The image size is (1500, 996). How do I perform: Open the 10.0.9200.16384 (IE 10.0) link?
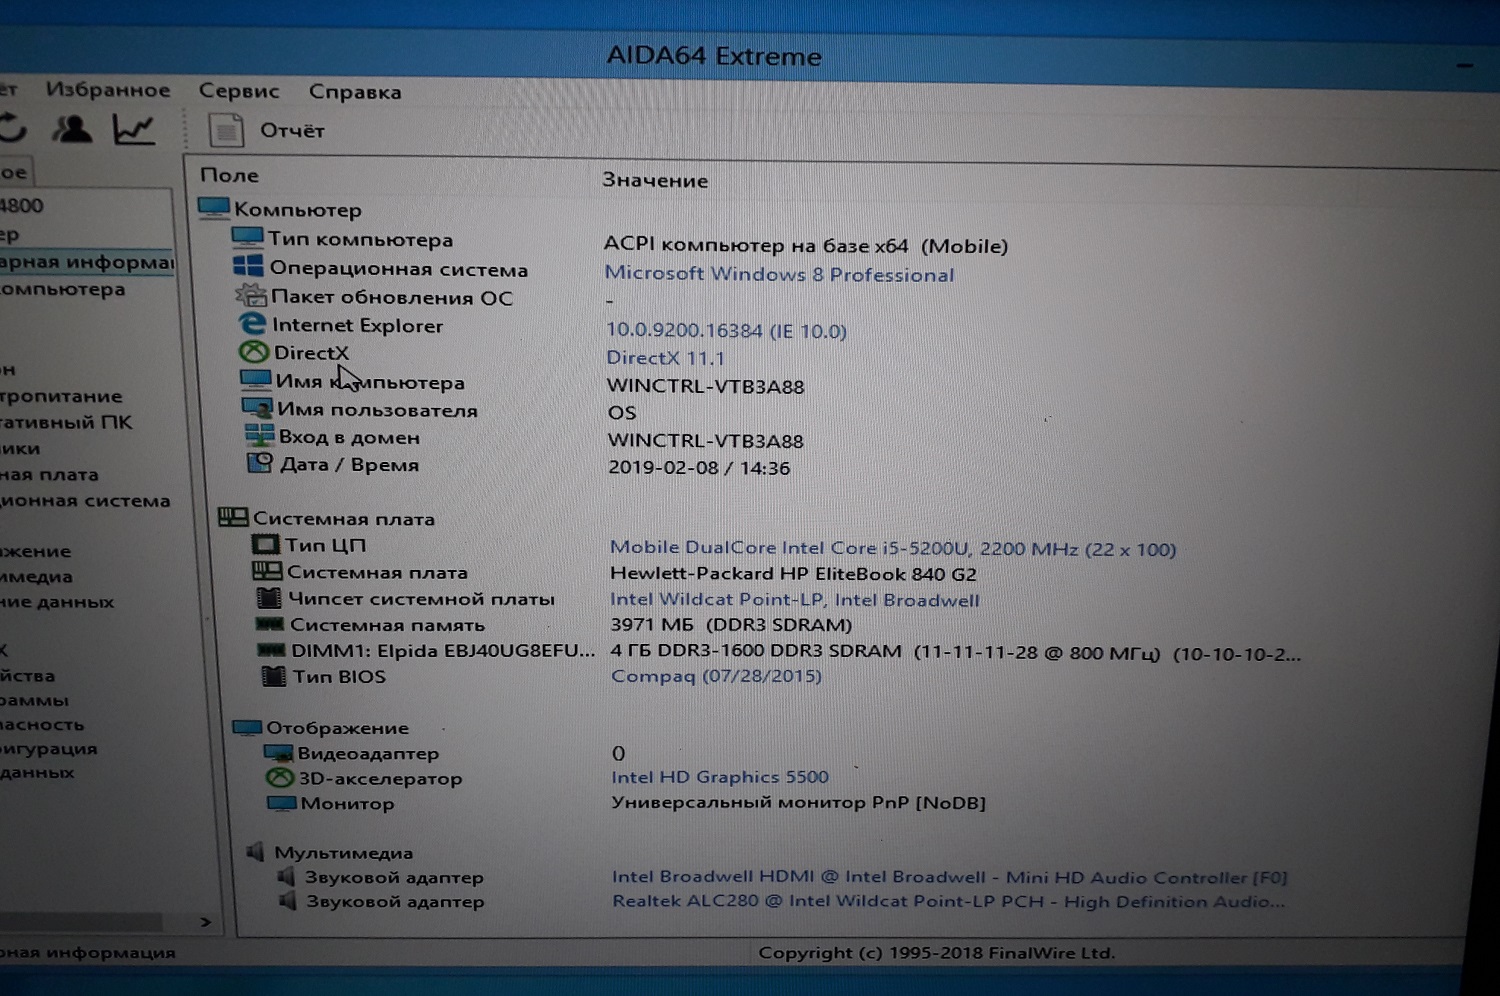click(x=726, y=330)
